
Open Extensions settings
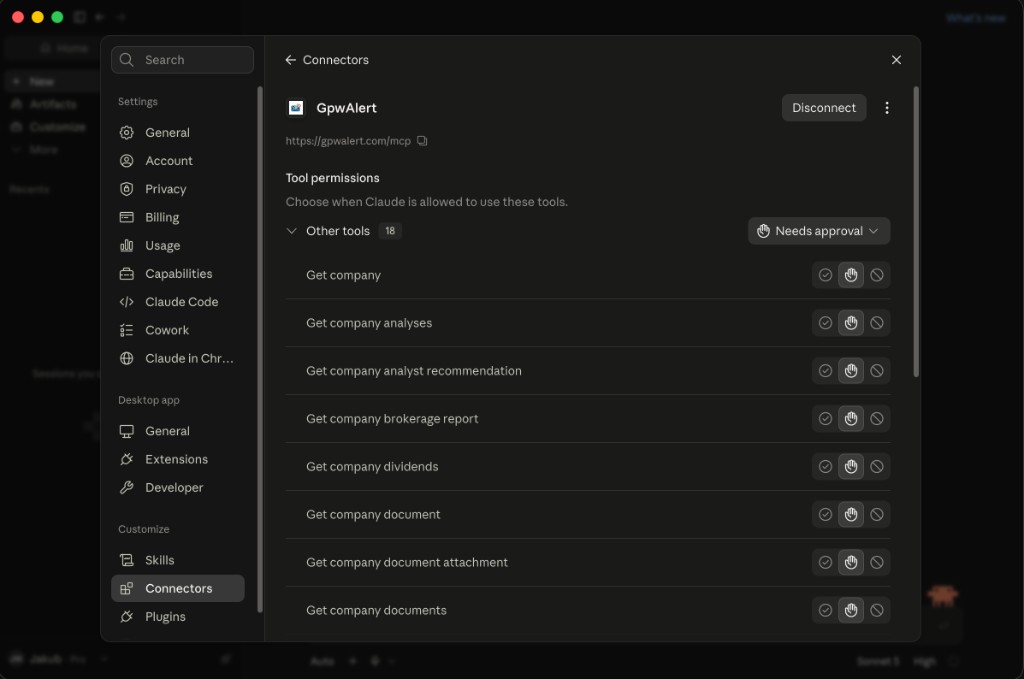click(x=178, y=459)
